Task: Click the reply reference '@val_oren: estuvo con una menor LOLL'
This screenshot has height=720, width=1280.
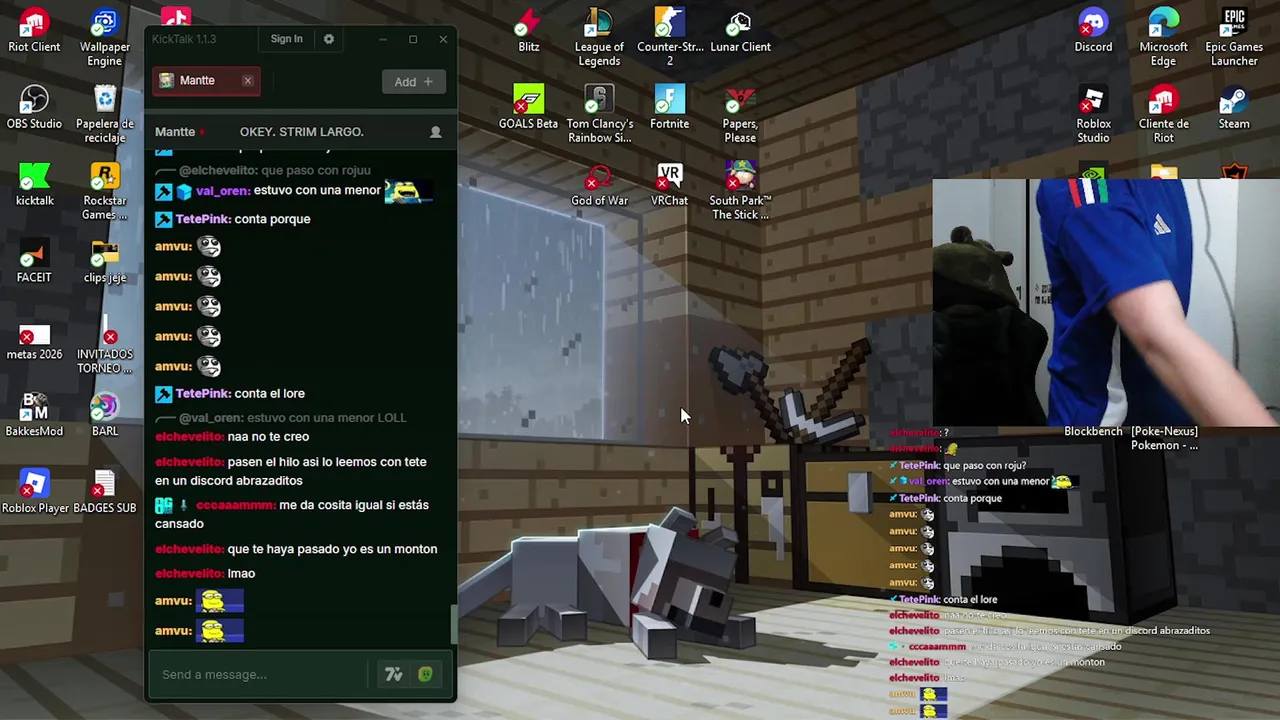Action: [x=293, y=418]
